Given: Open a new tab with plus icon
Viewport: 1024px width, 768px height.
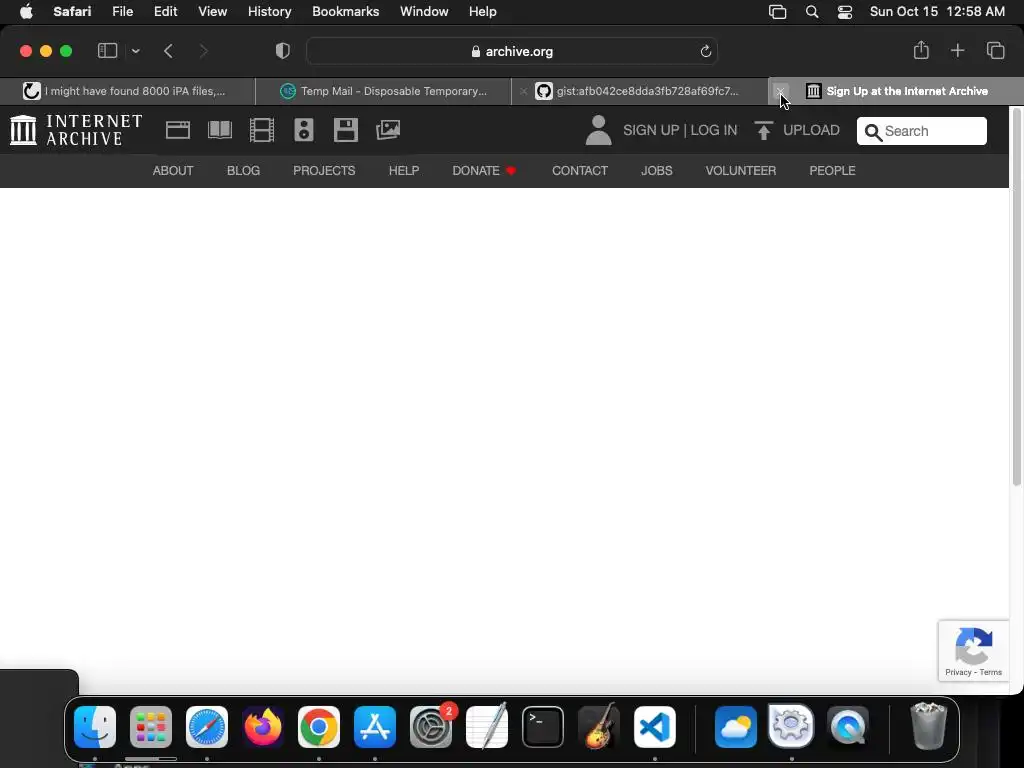Looking at the screenshot, I should click(957, 50).
